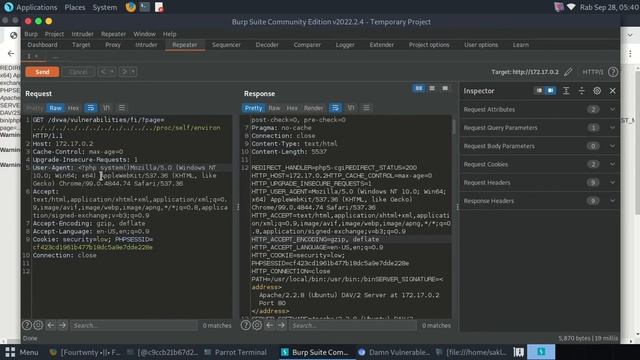This screenshot has width=640, height=360.
Task: Switch to Damn Vulnerable browser window
Action: click(x=394, y=352)
